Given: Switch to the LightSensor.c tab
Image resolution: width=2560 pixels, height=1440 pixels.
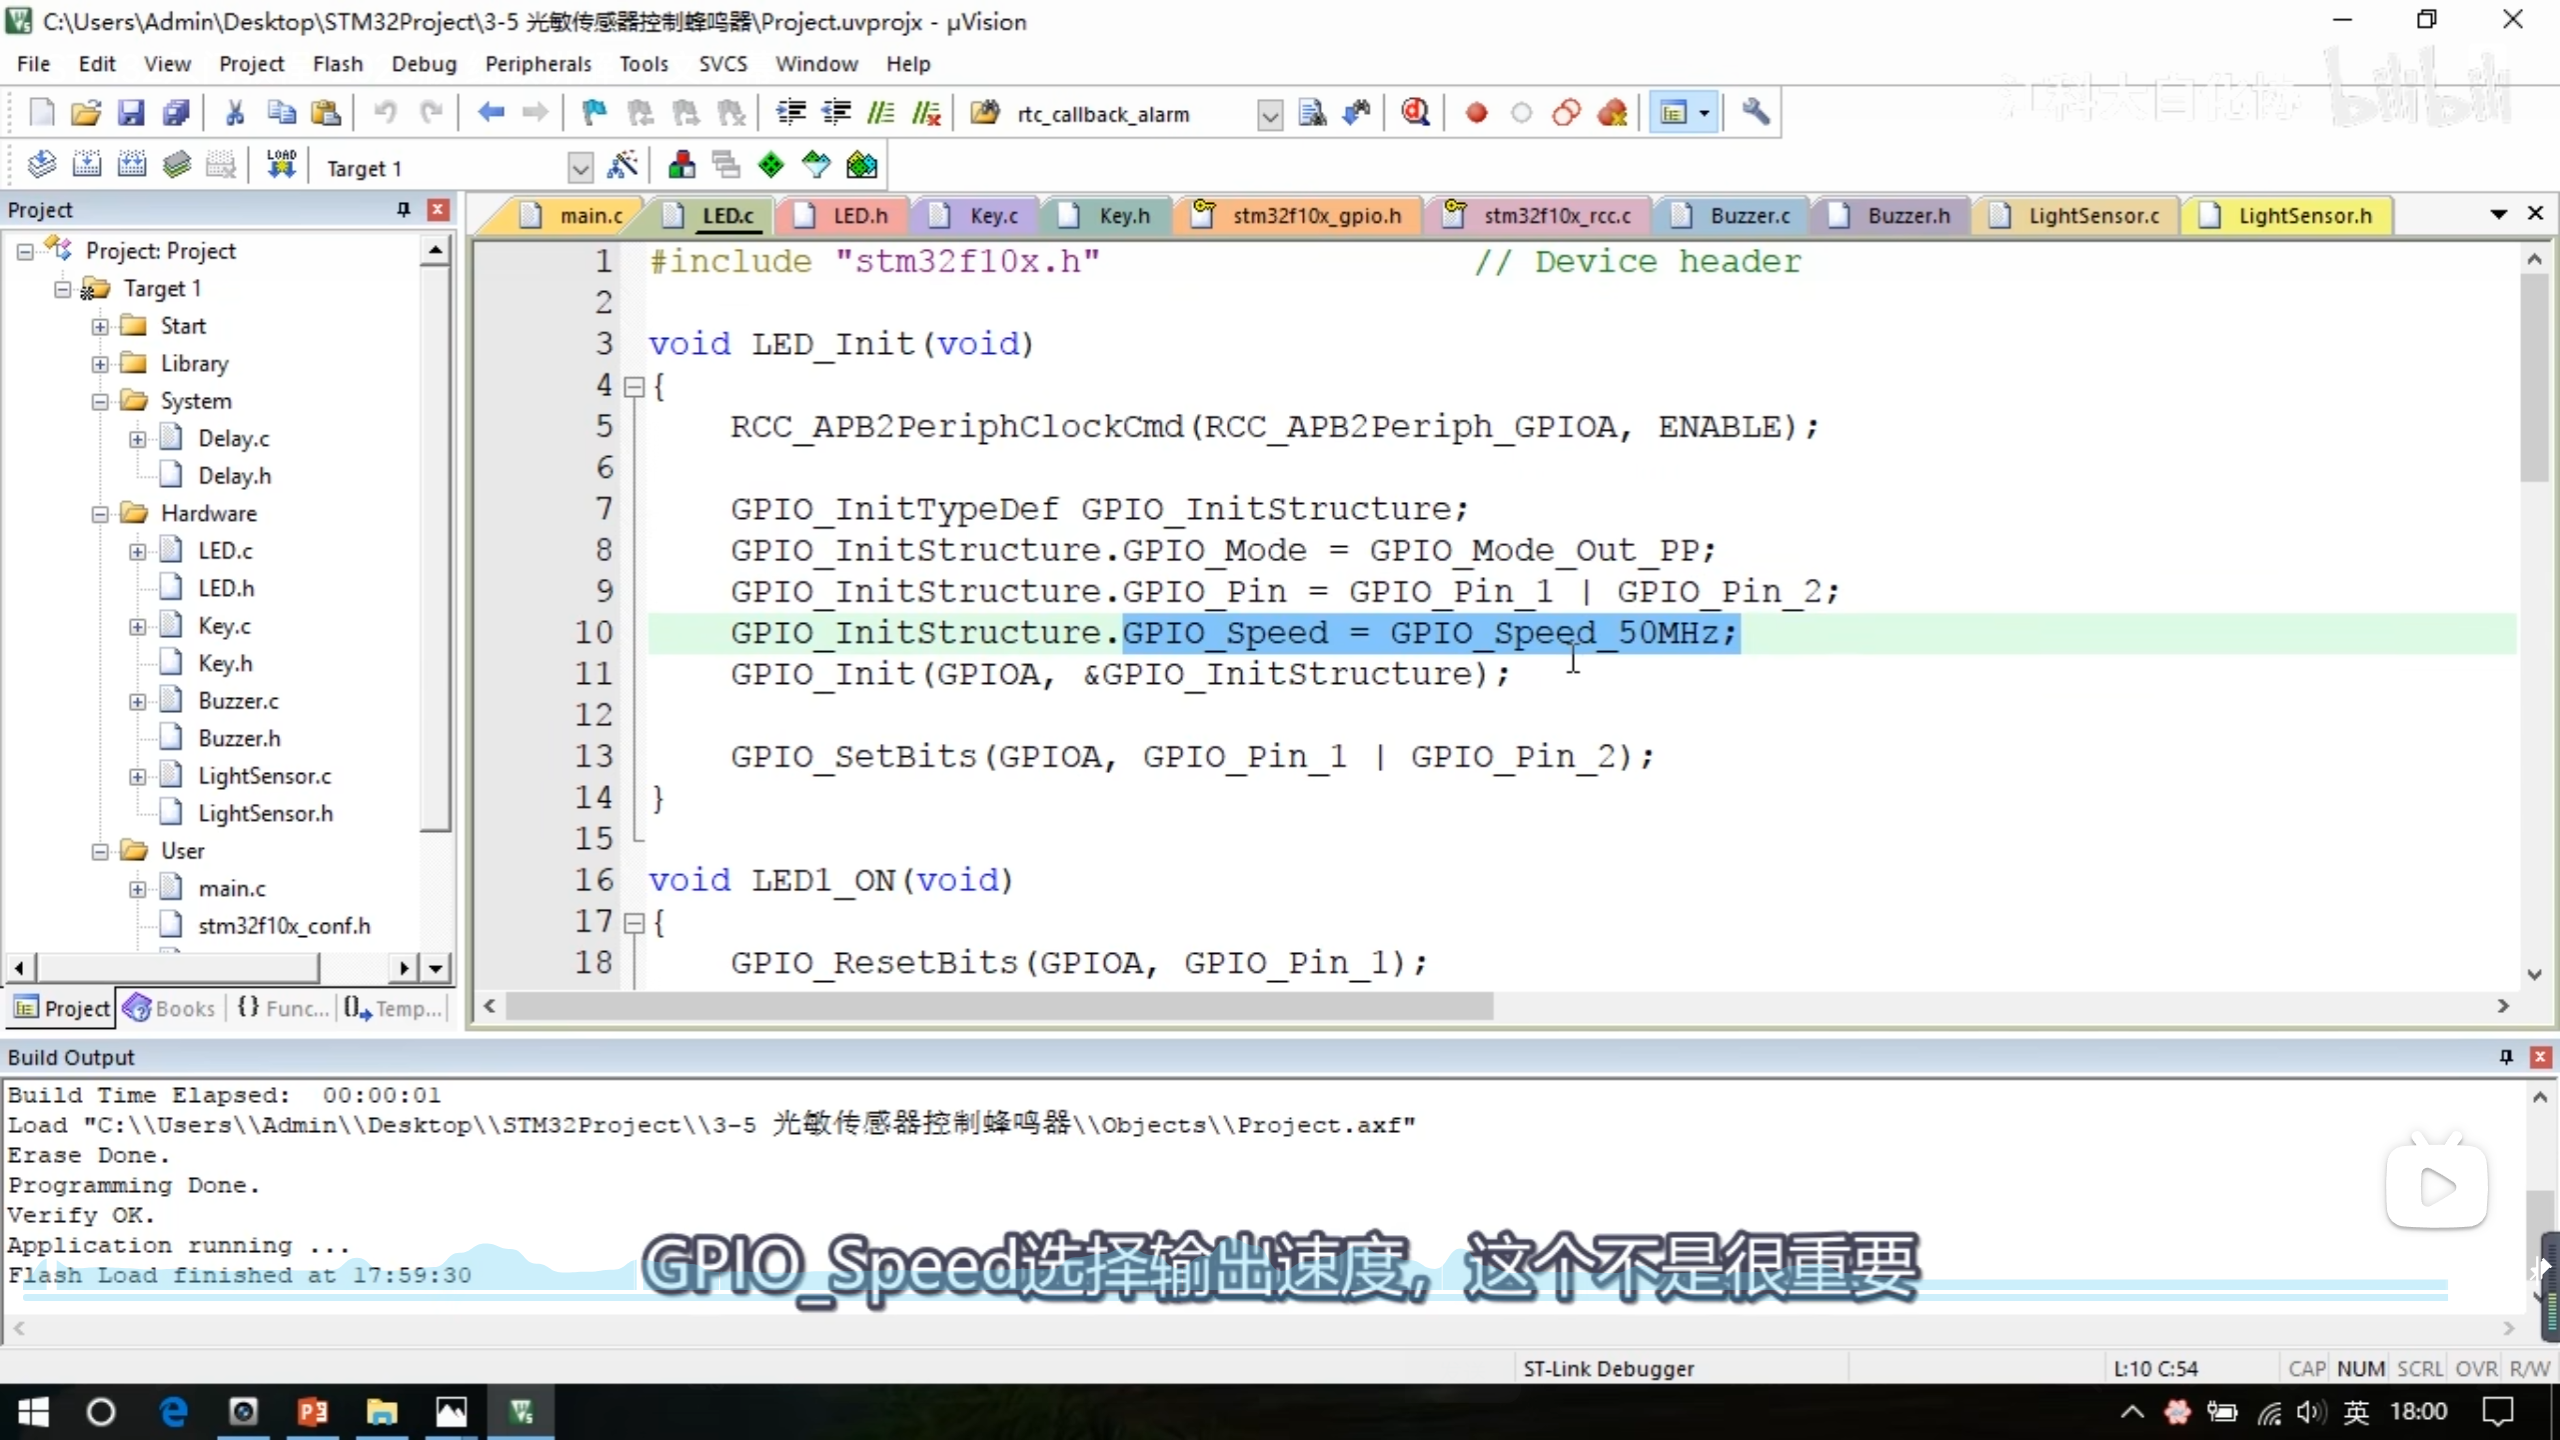Looking at the screenshot, I should point(2093,216).
